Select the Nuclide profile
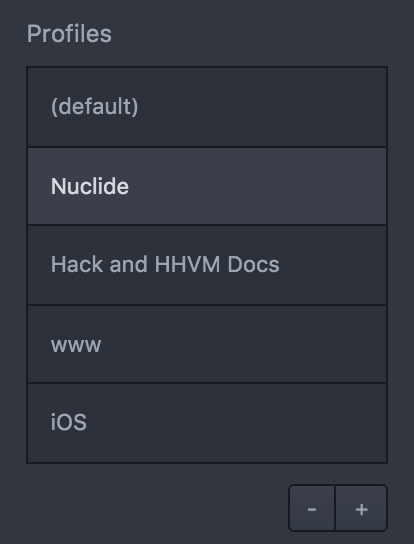 [207, 186]
